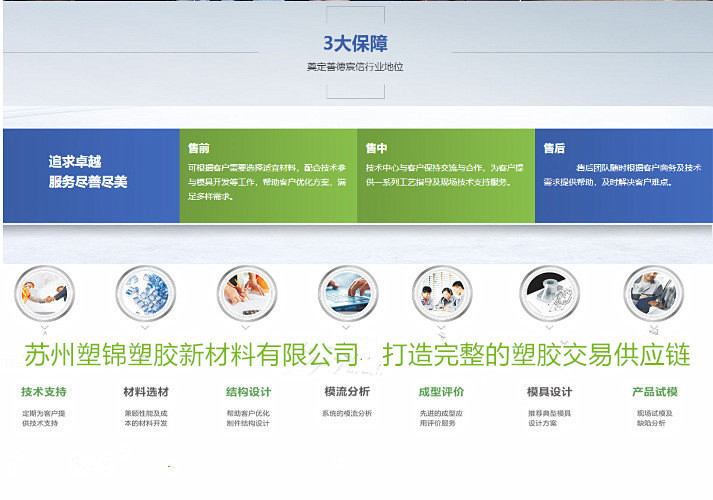Image resolution: width=713 pixels, height=500 pixels.
Task: Open the 结构设计 heading
Action: (x=248, y=392)
